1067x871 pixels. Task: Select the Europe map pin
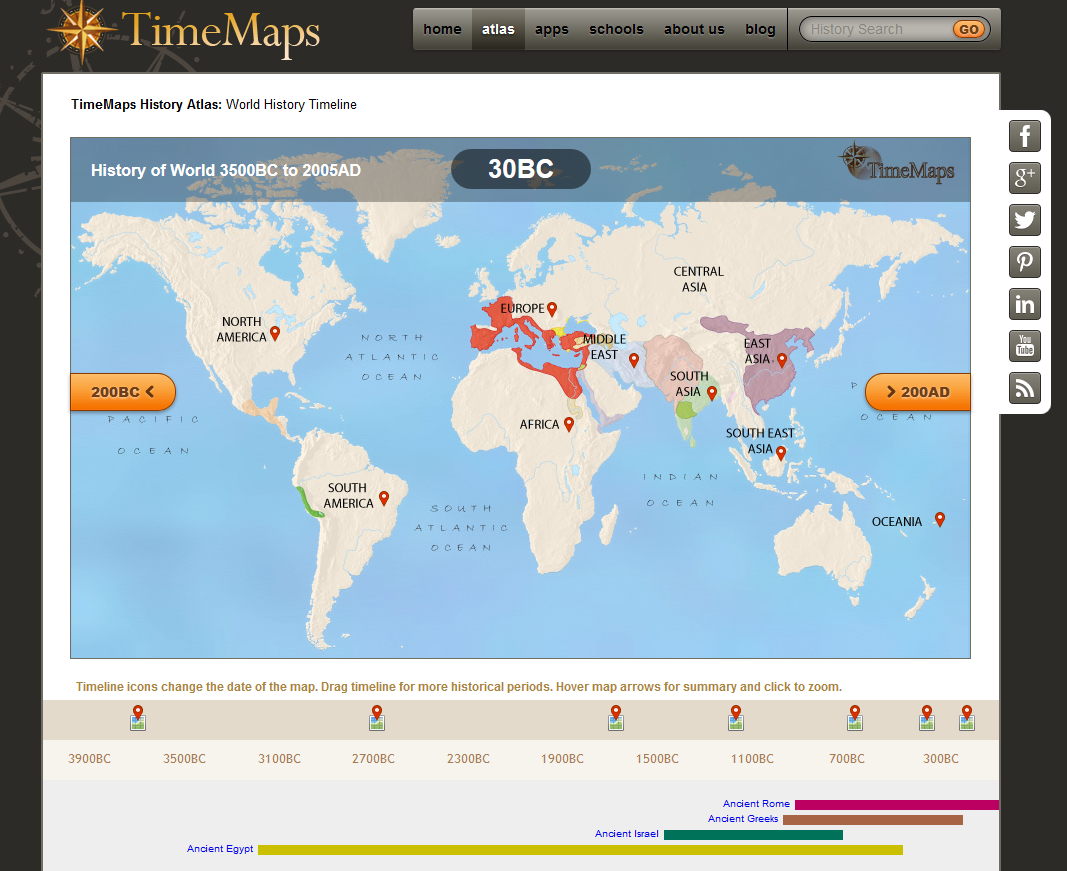coord(552,309)
